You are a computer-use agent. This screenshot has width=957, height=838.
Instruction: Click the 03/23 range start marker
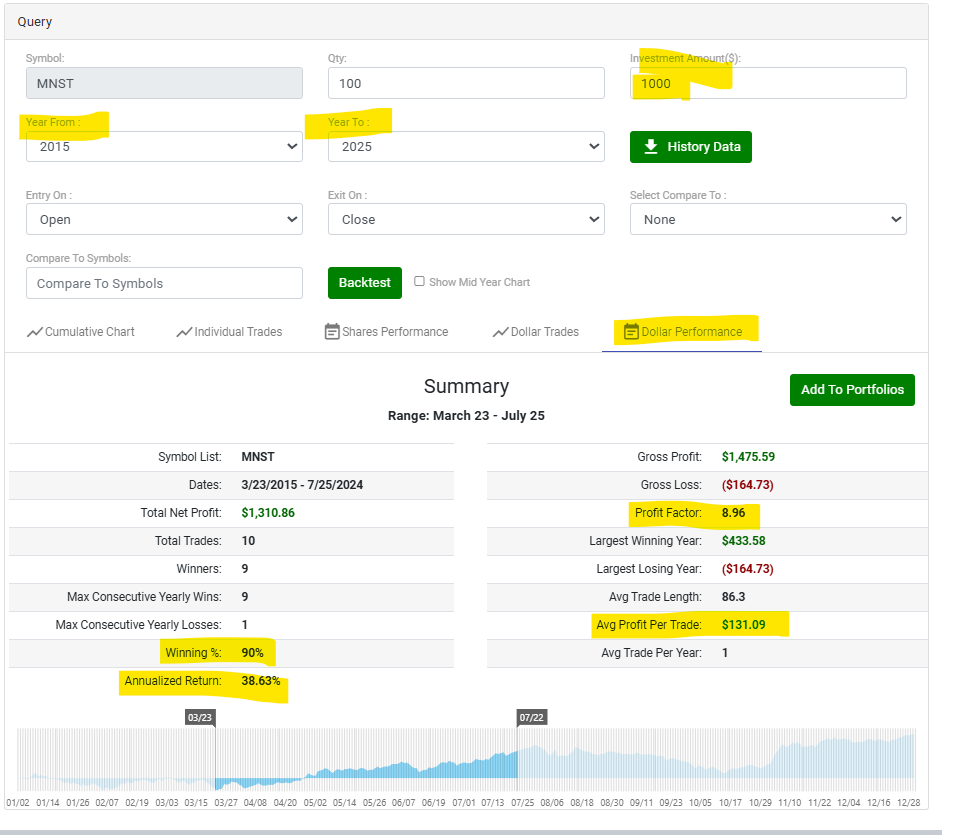pyautogui.click(x=200, y=717)
